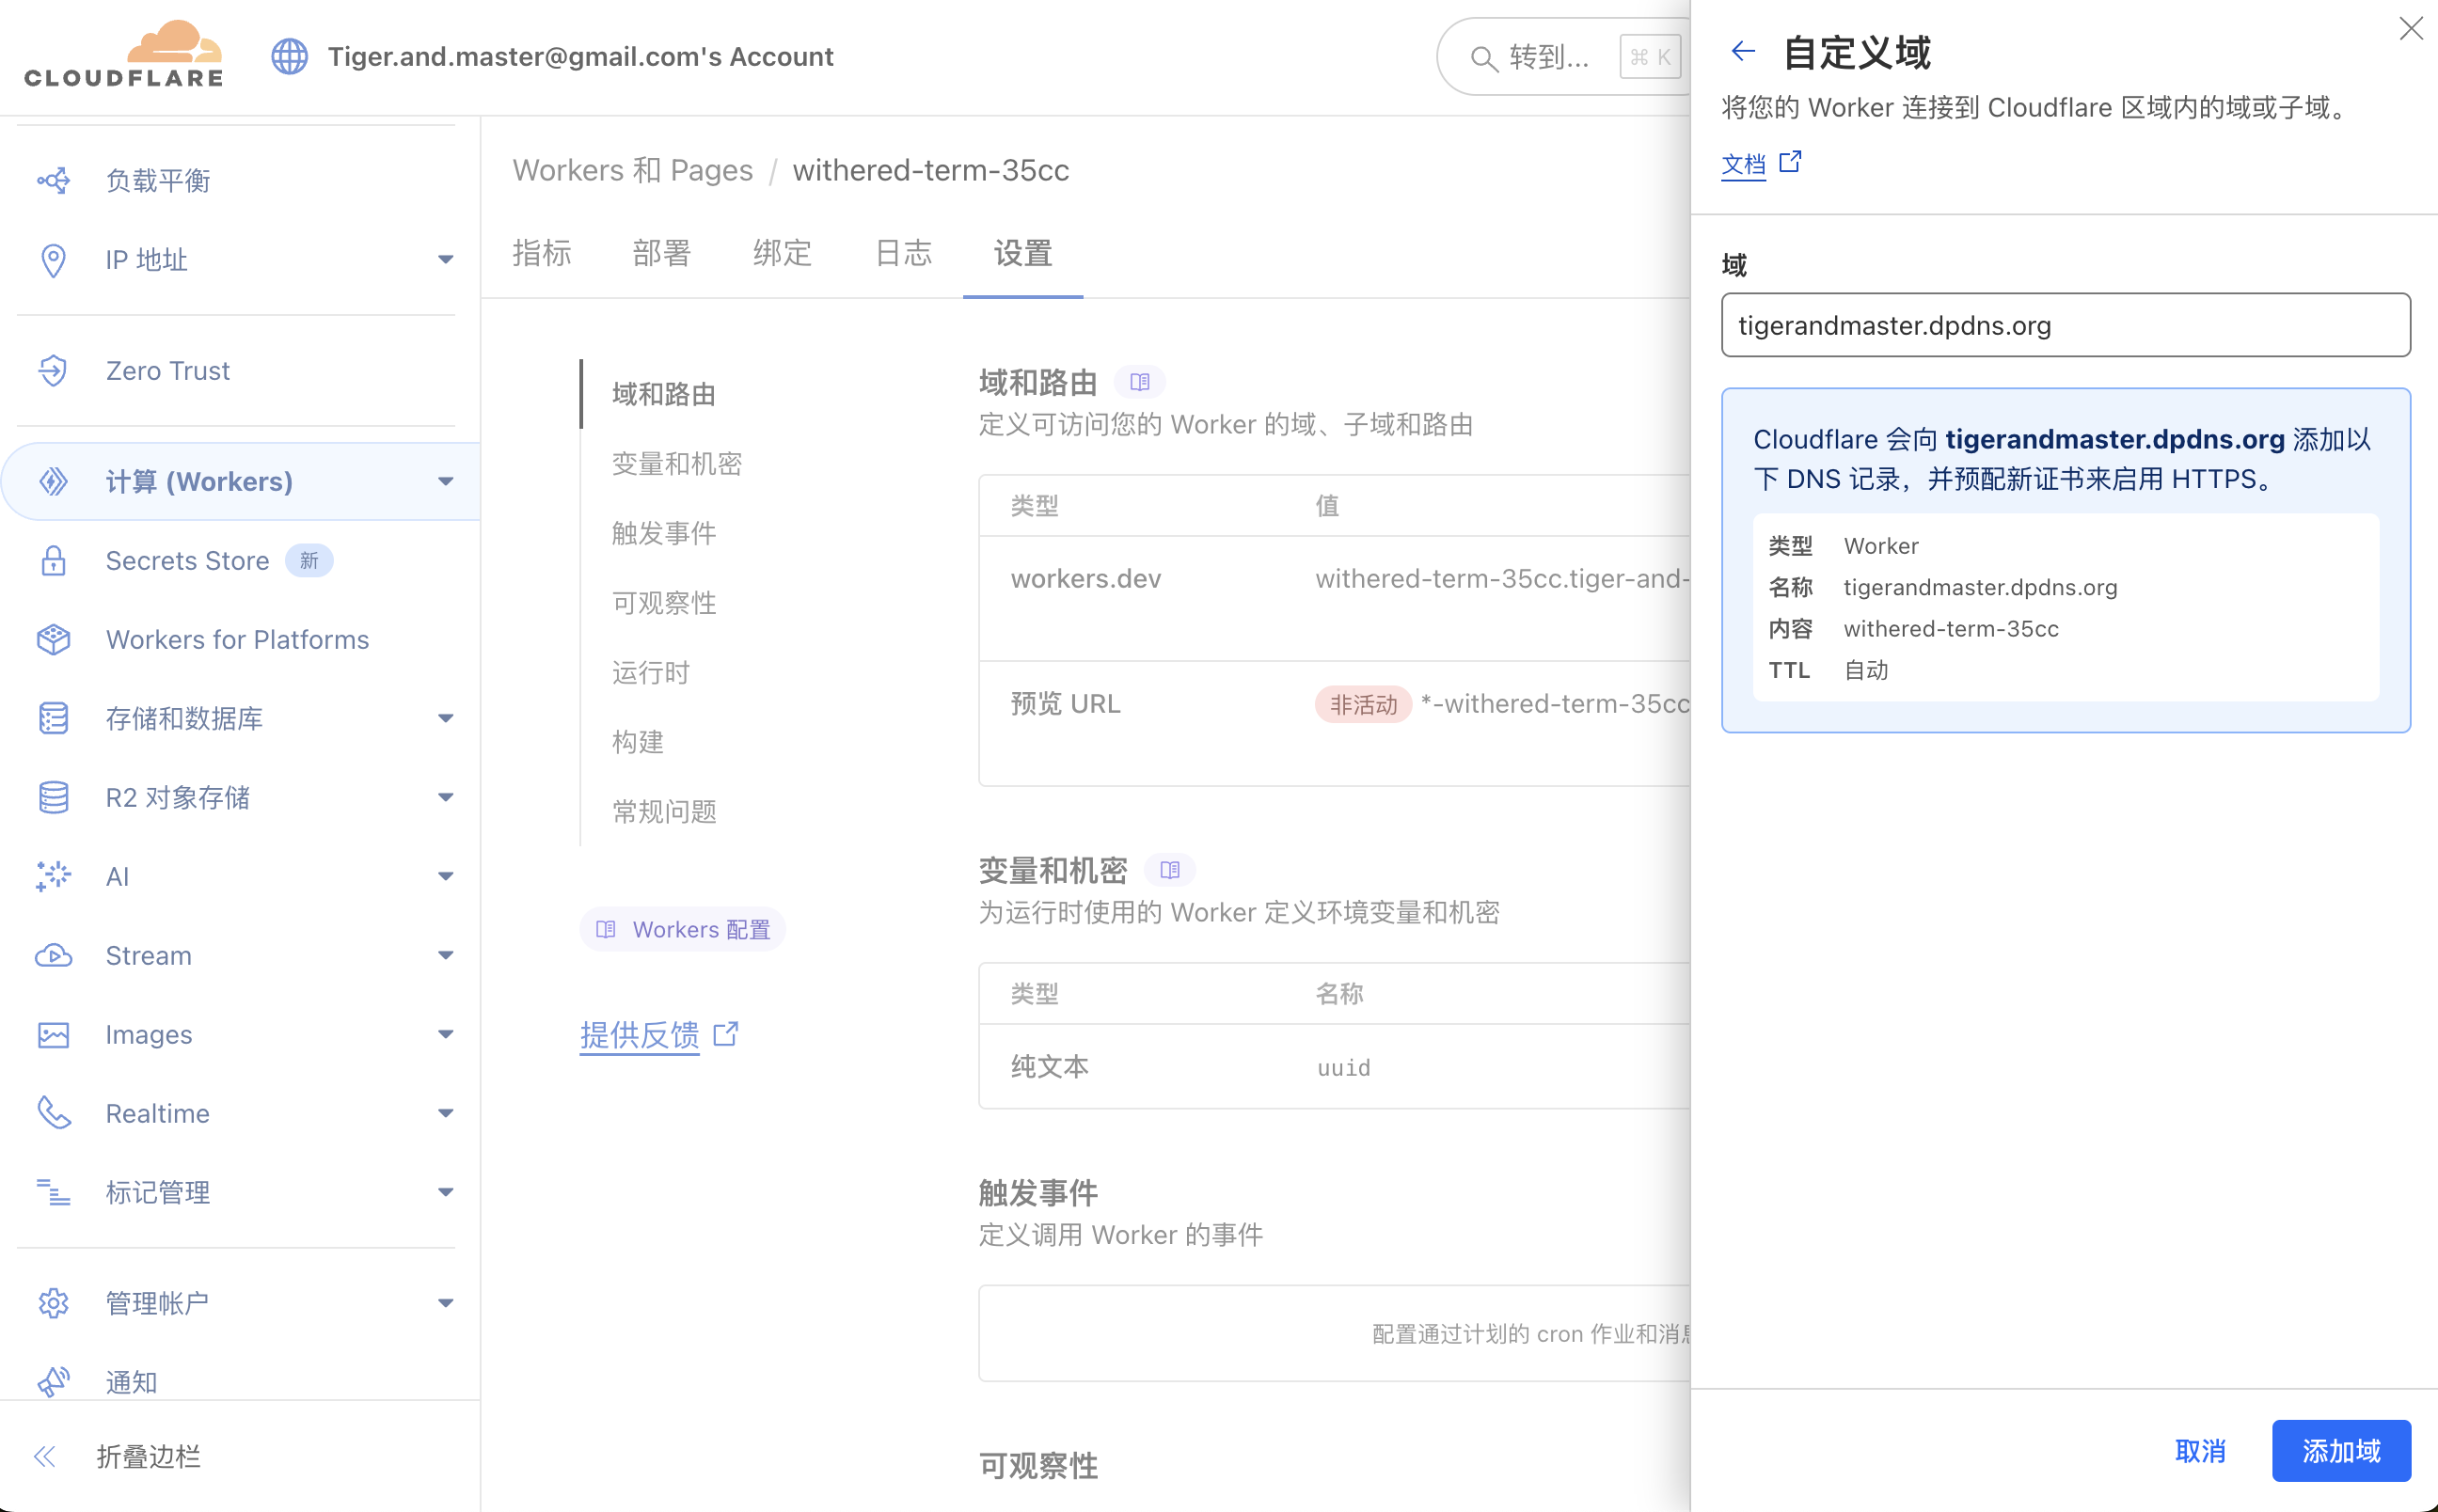2438x1512 pixels.
Task: Click the 取消 button
Action: click(2200, 1451)
